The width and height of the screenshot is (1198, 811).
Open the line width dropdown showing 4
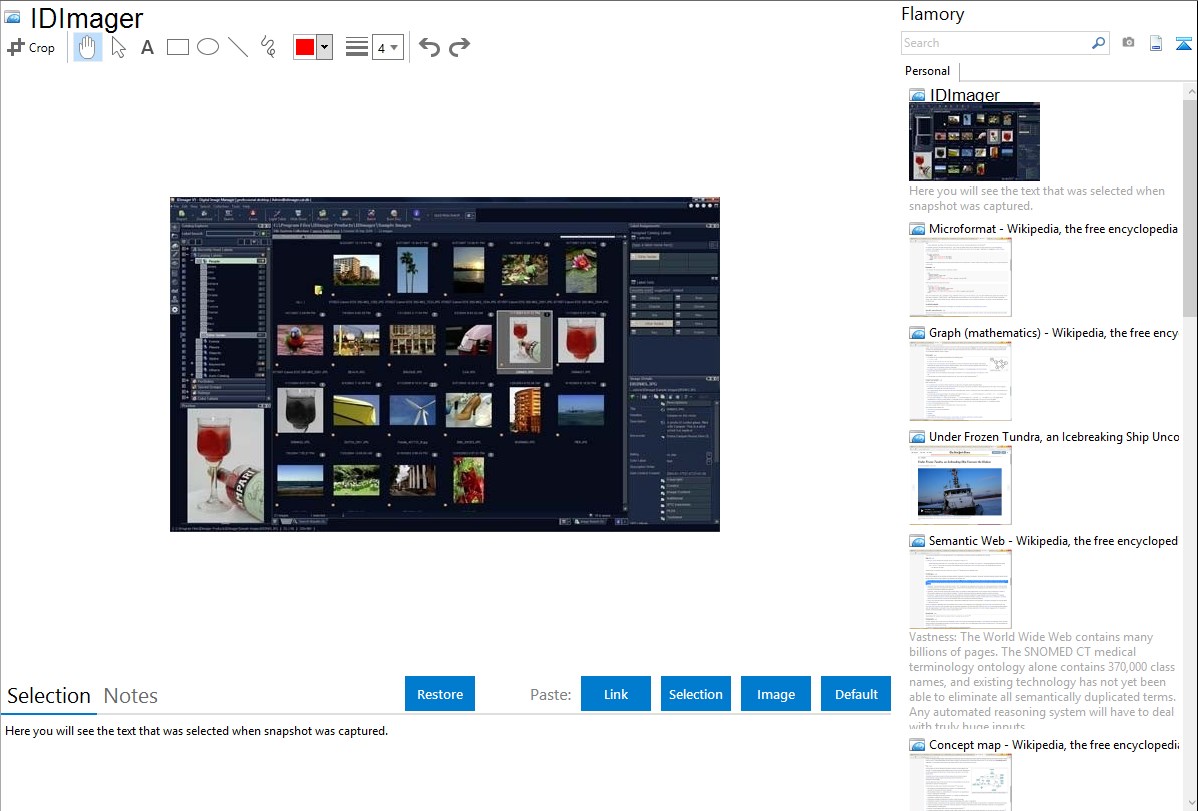(387, 47)
